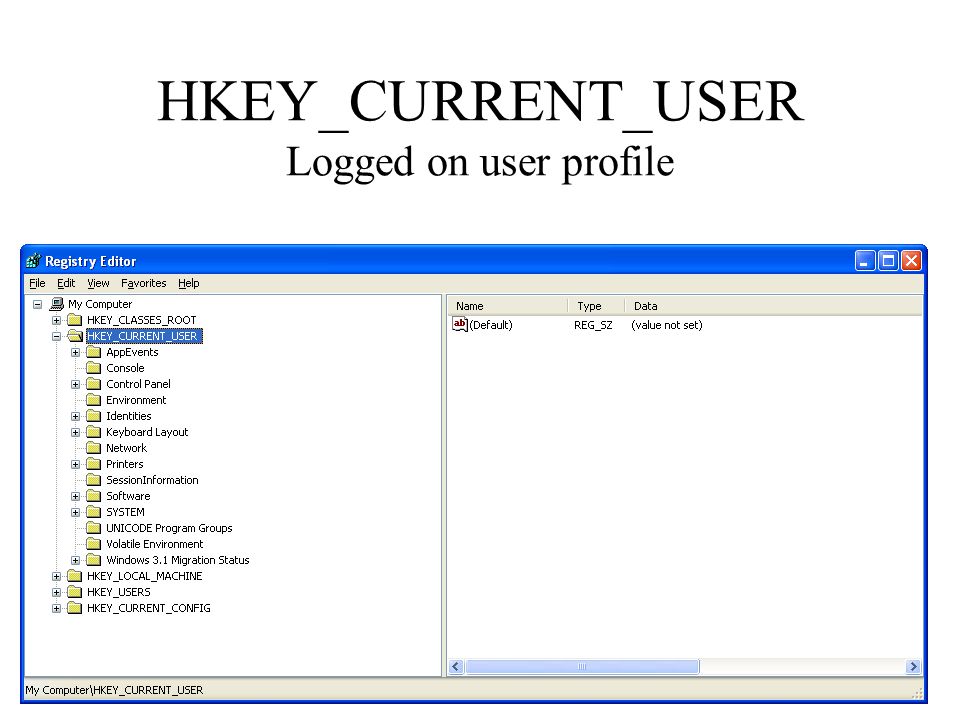
Task: Expand the HKEY_CURRENT_CONFIG hive
Action: (x=56, y=609)
